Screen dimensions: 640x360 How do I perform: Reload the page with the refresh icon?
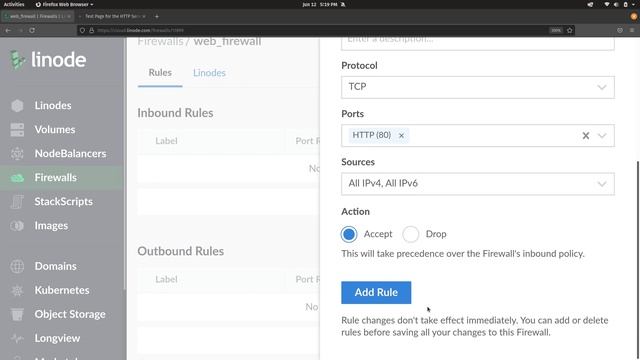tap(32, 30)
